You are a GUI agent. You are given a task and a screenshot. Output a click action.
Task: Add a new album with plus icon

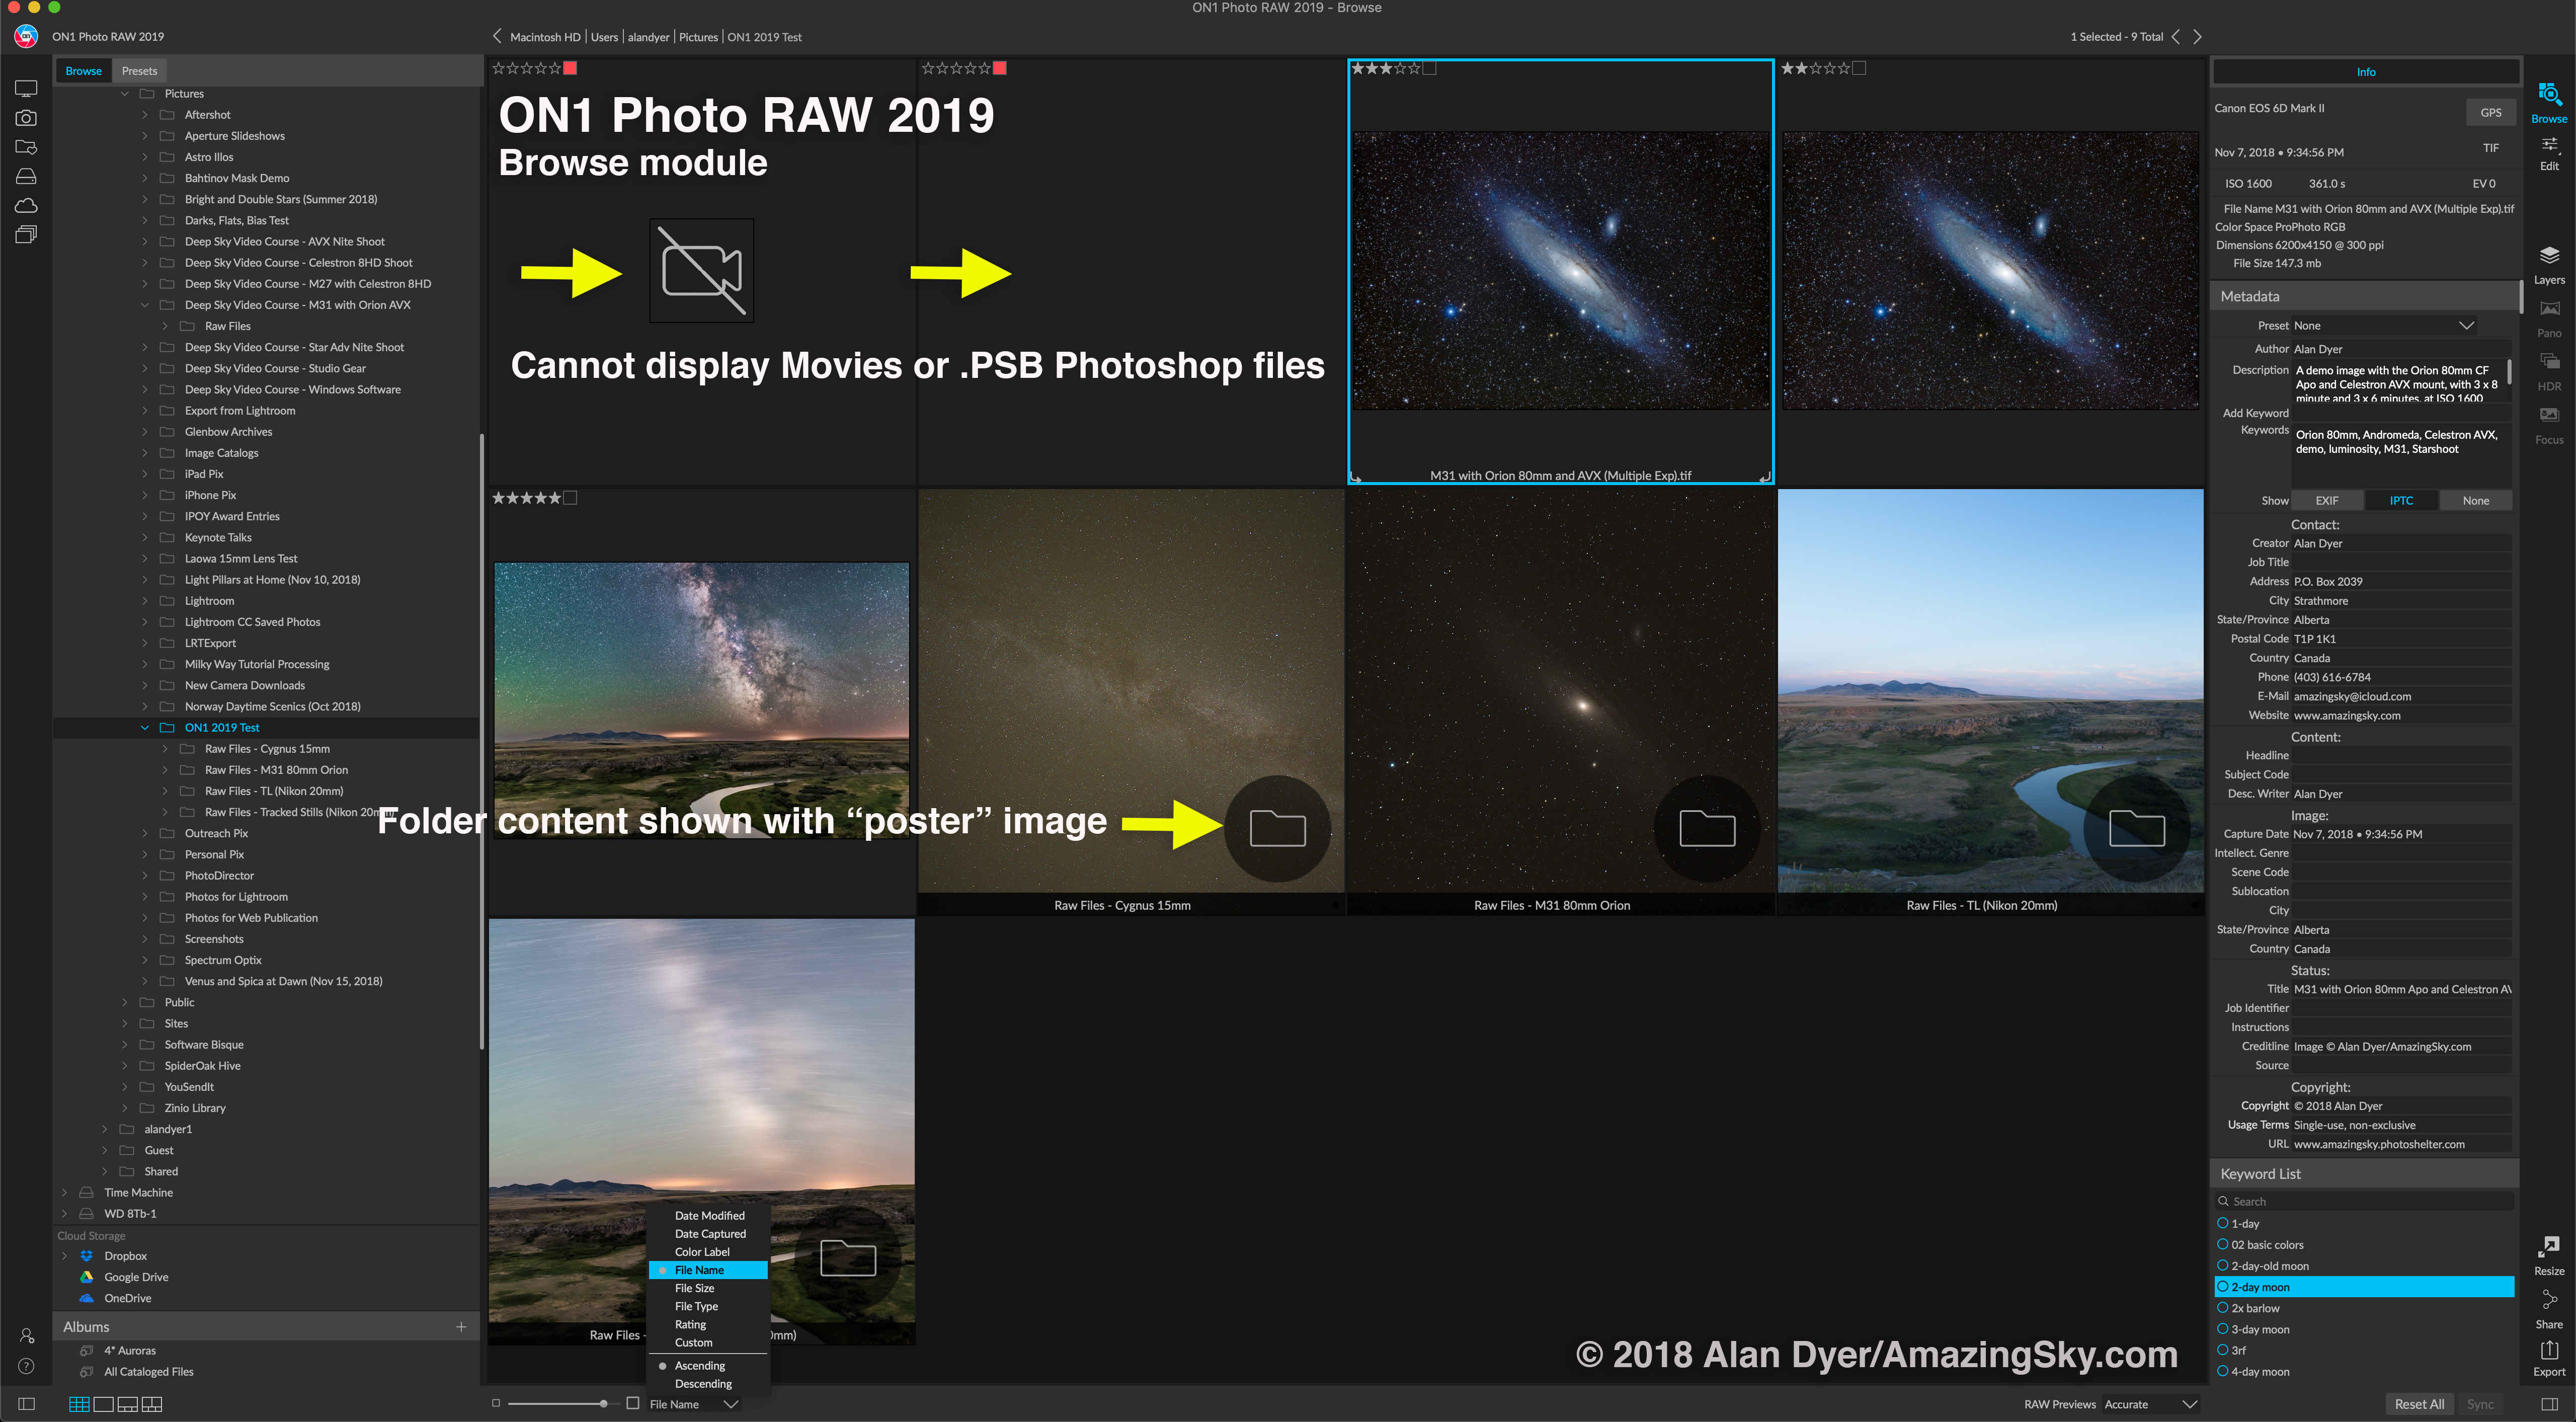coord(461,1327)
